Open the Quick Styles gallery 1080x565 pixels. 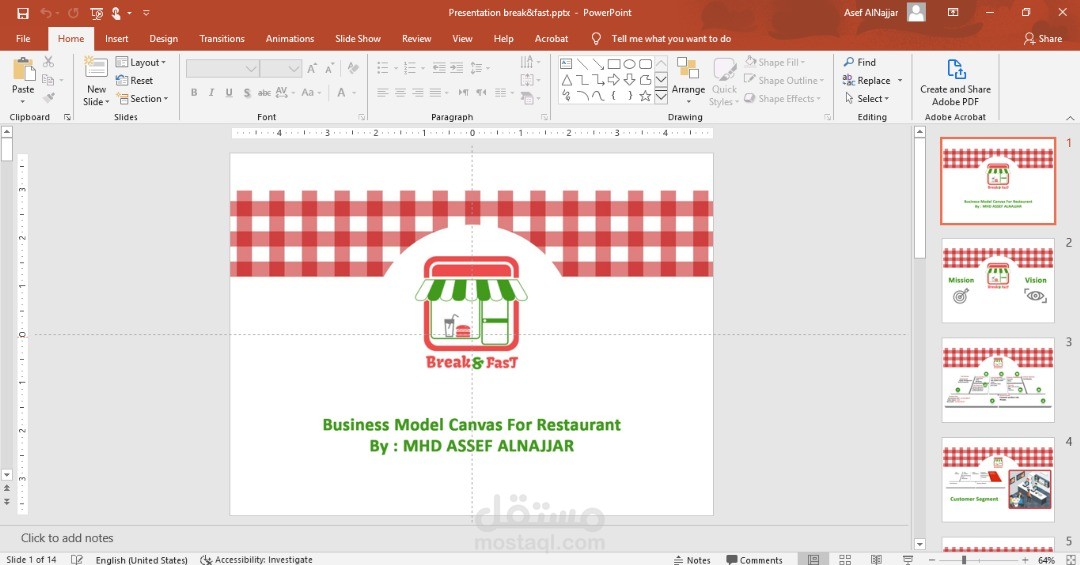pyautogui.click(x=724, y=81)
